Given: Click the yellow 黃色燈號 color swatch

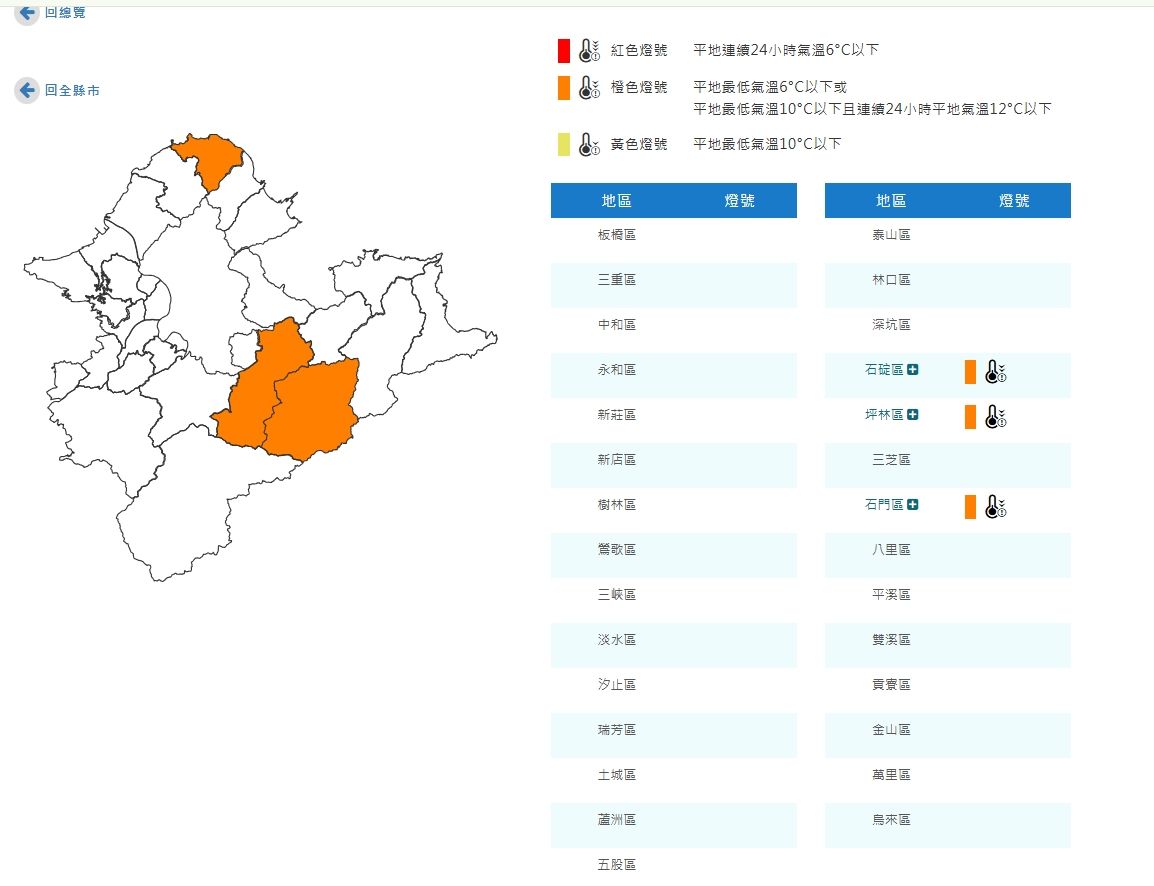Looking at the screenshot, I should coord(564,145).
